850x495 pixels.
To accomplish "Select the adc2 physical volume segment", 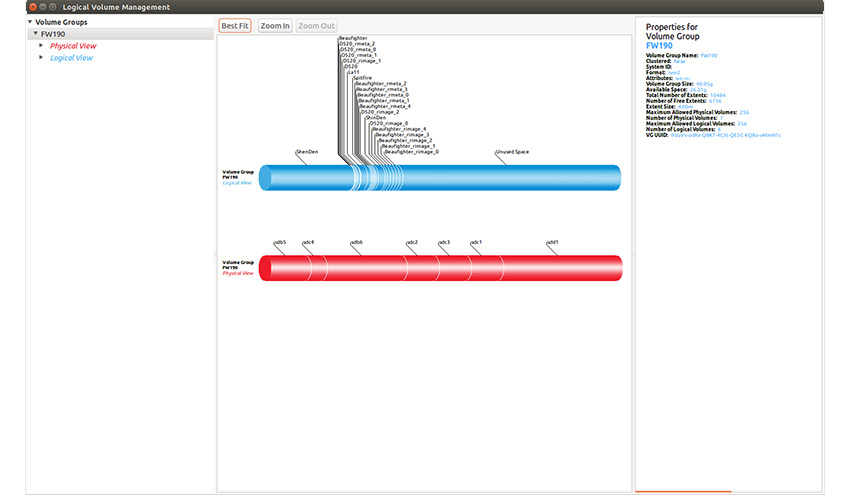I will 422,268.
